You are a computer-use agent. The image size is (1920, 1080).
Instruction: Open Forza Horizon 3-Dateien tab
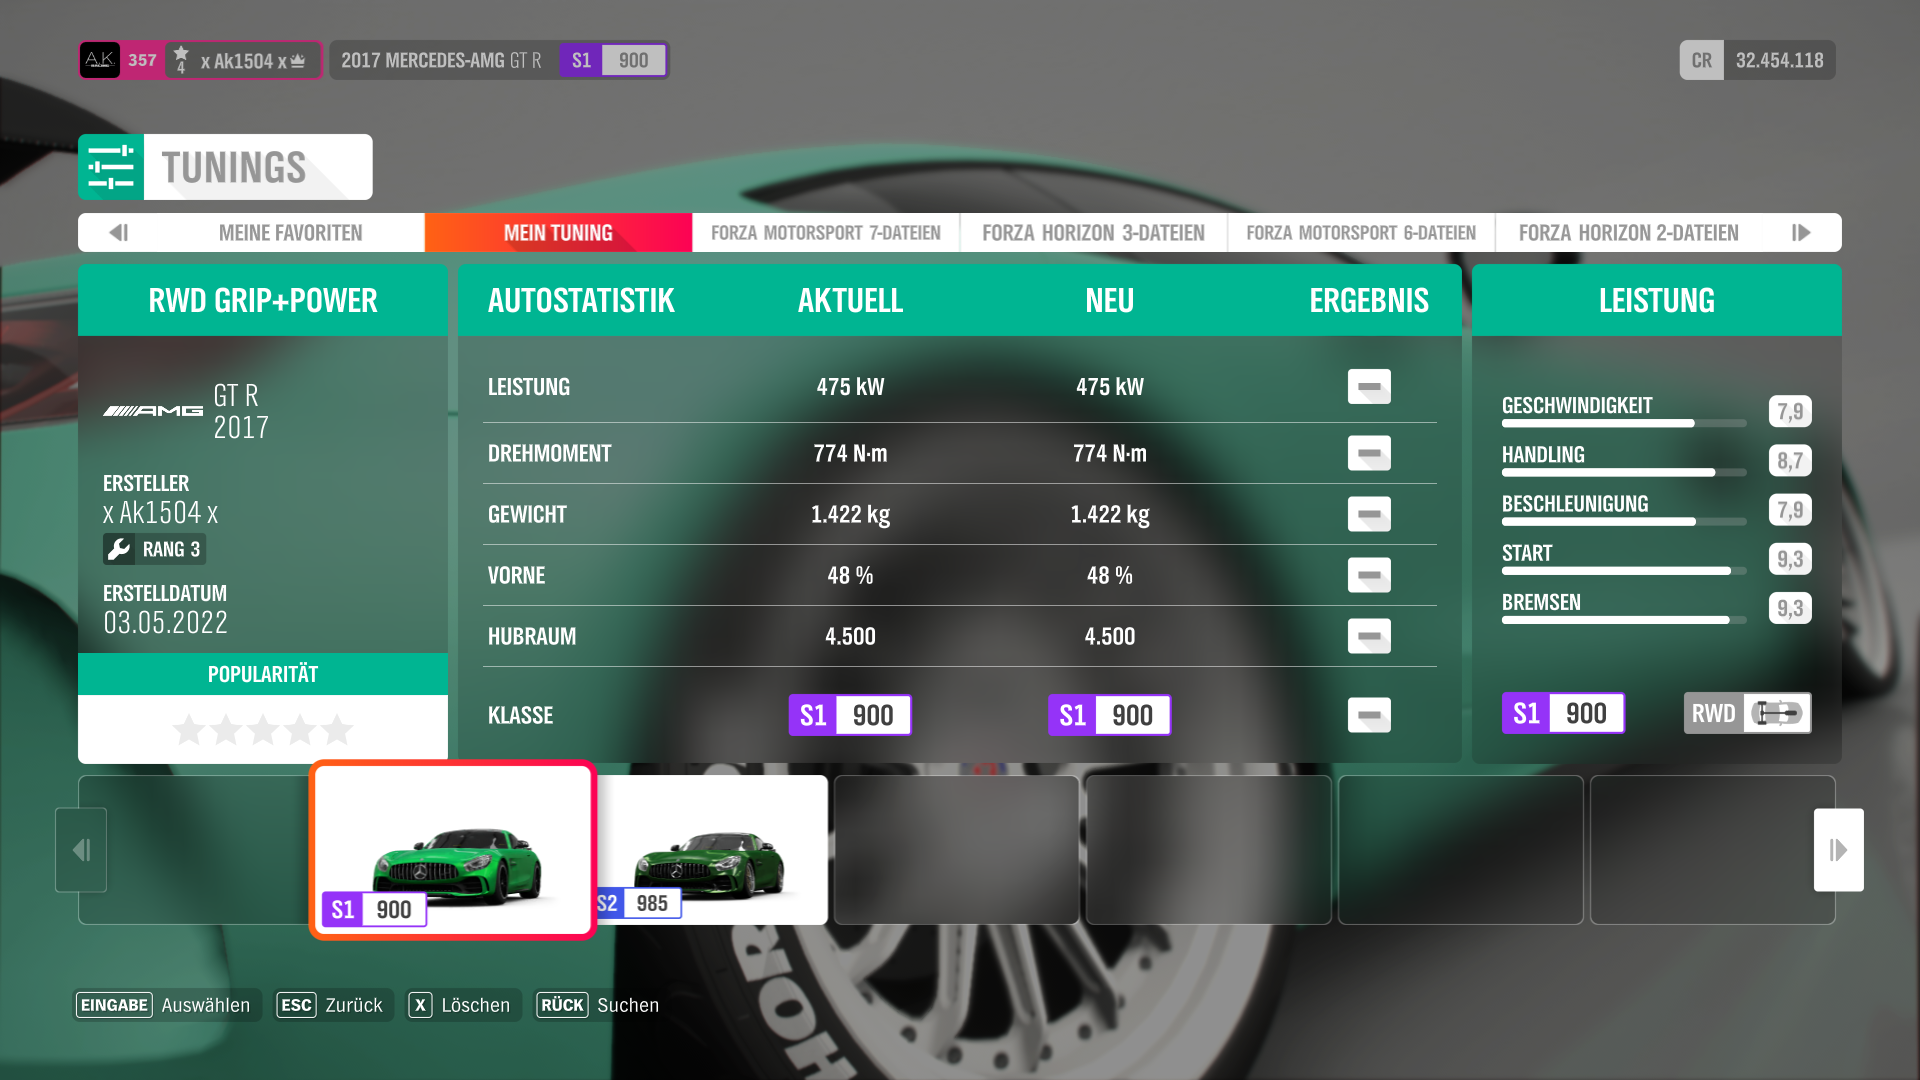point(1093,233)
